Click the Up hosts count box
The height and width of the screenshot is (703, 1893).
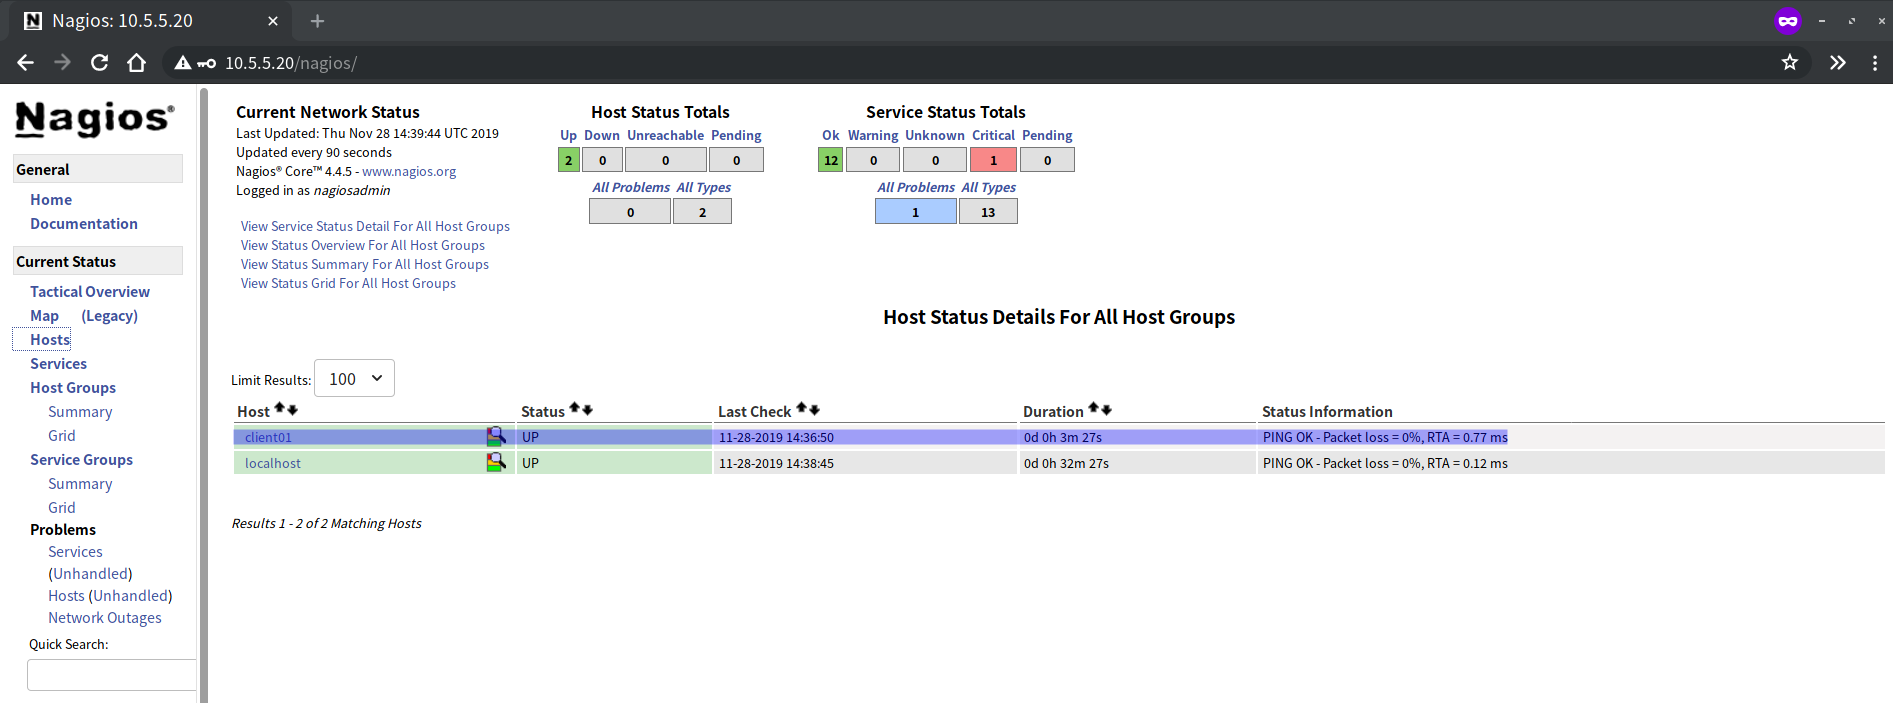tap(569, 160)
